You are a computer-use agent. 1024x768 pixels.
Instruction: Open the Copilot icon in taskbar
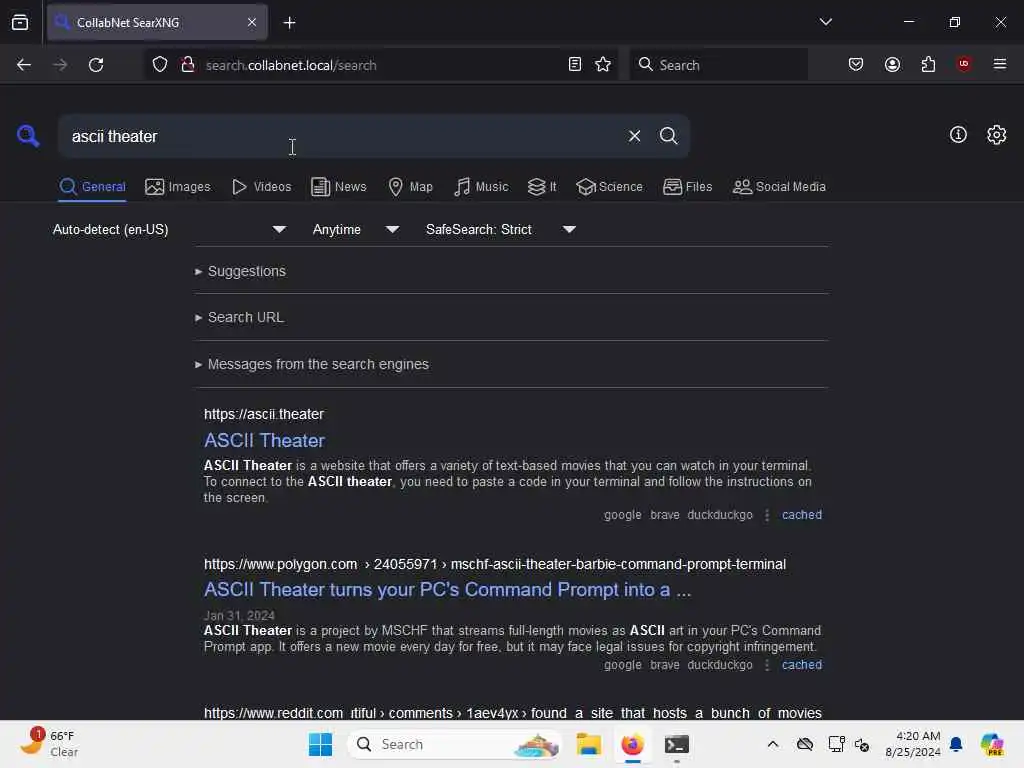tap(991, 744)
